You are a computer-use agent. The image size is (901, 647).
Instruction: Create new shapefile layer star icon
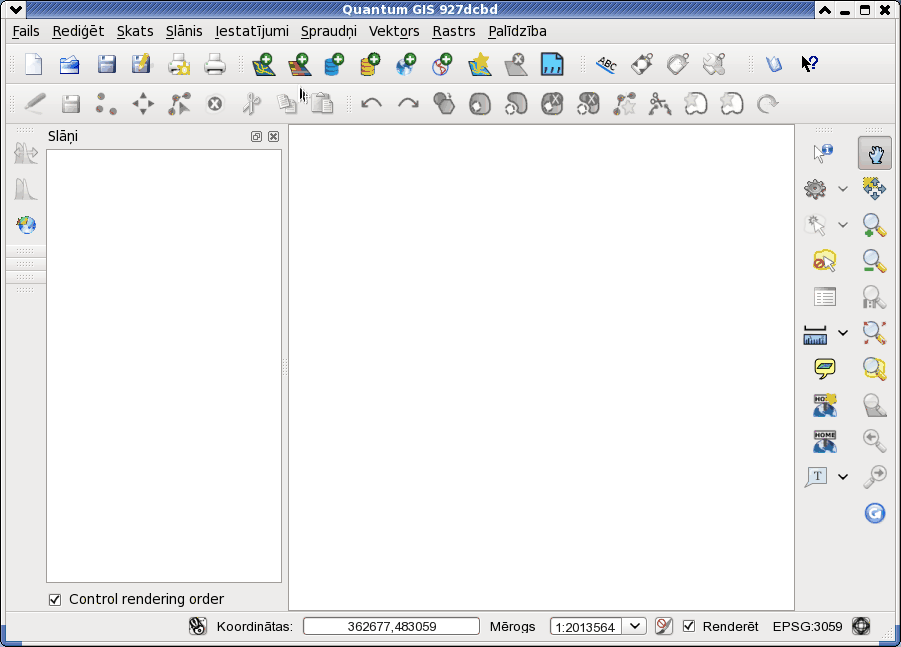(x=479, y=64)
